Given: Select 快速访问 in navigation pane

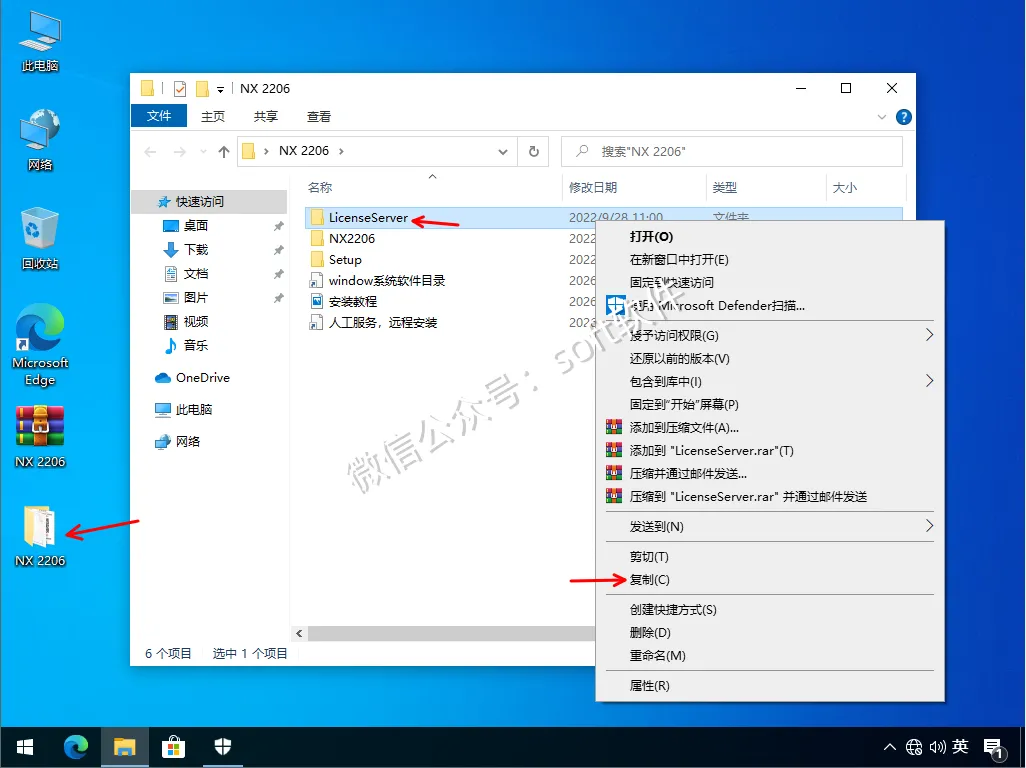Looking at the screenshot, I should pyautogui.click(x=209, y=201).
